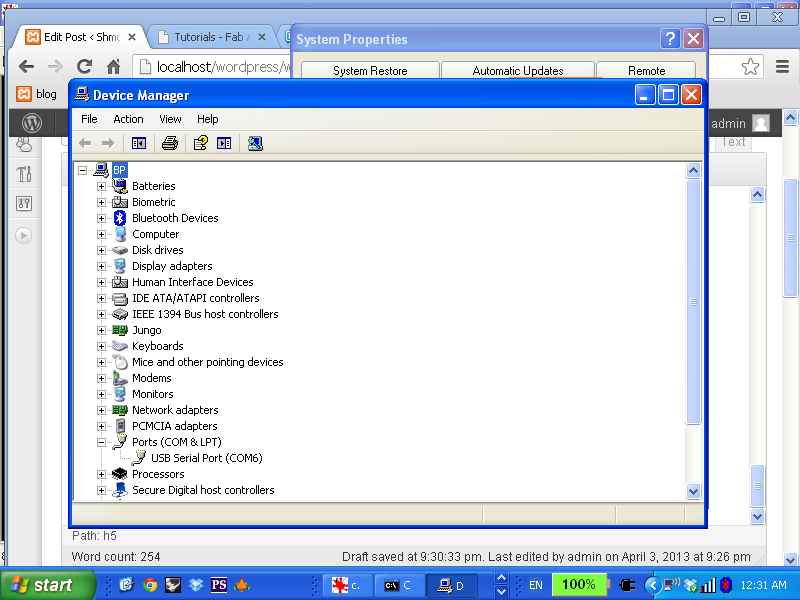Click the Chrome back arrow
Viewport: 800px width, 600px height.
[x=27, y=66]
